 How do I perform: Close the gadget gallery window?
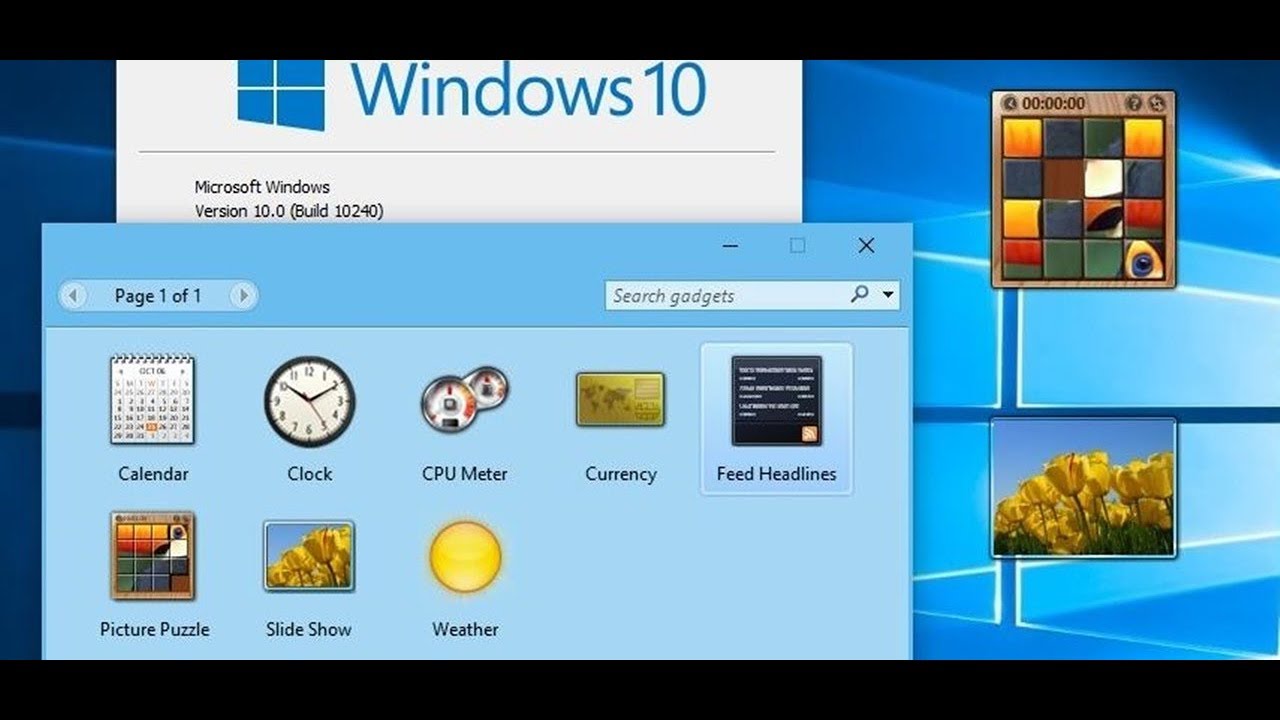pyautogui.click(x=866, y=245)
